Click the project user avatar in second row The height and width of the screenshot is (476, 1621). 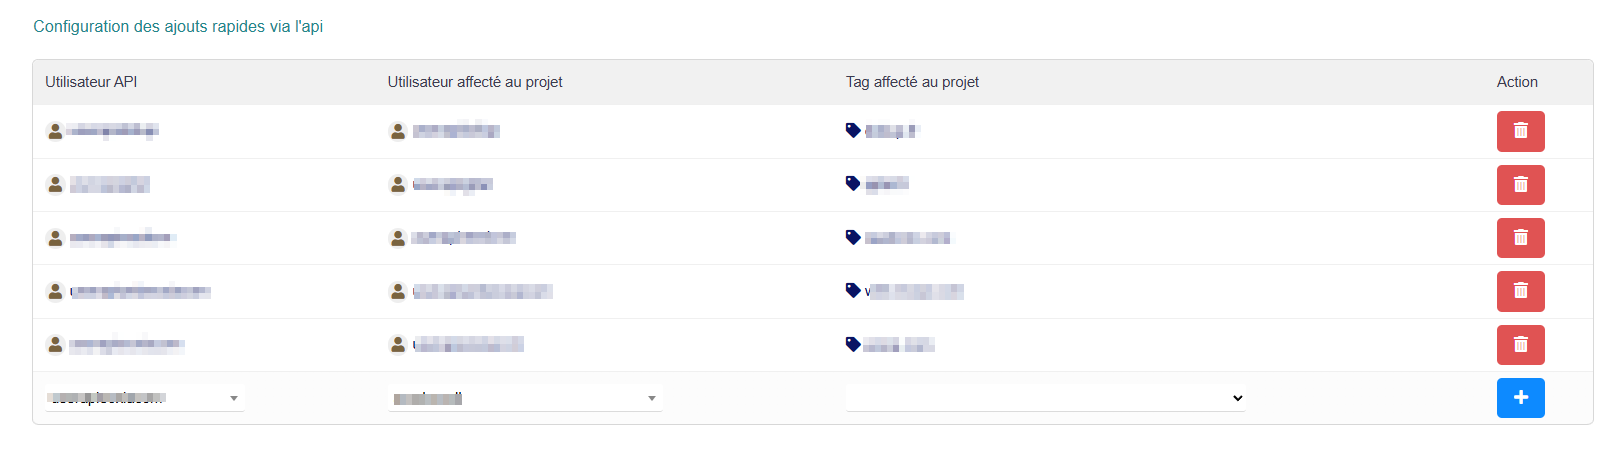(x=398, y=184)
